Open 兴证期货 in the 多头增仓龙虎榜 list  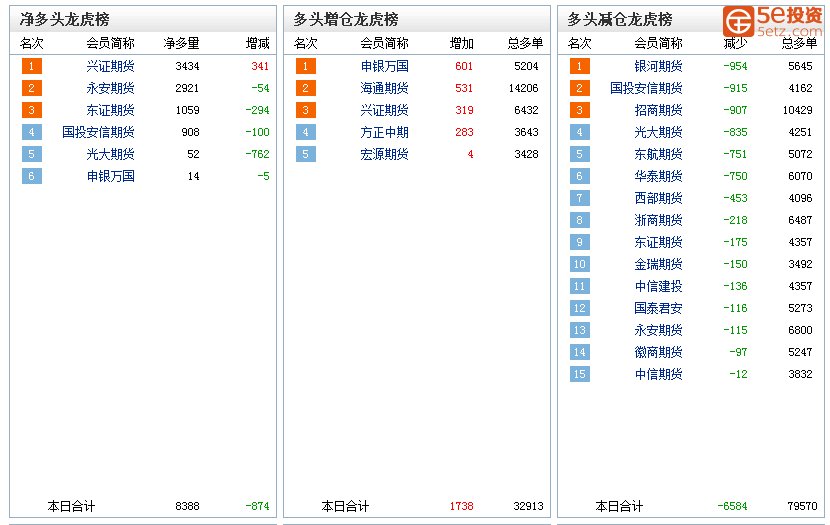pyautogui.click(x=385, y=110)
